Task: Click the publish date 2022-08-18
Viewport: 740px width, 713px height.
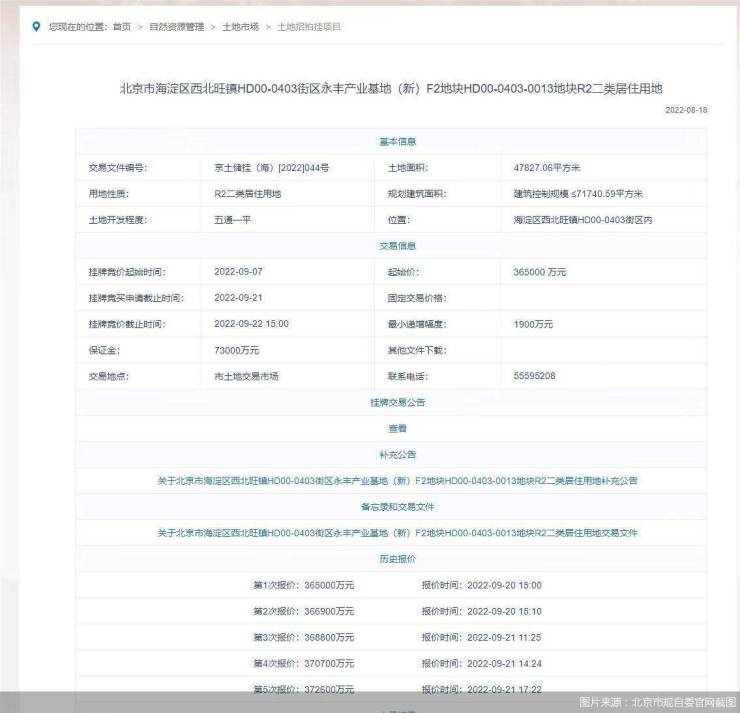Action: coord(686,110)
